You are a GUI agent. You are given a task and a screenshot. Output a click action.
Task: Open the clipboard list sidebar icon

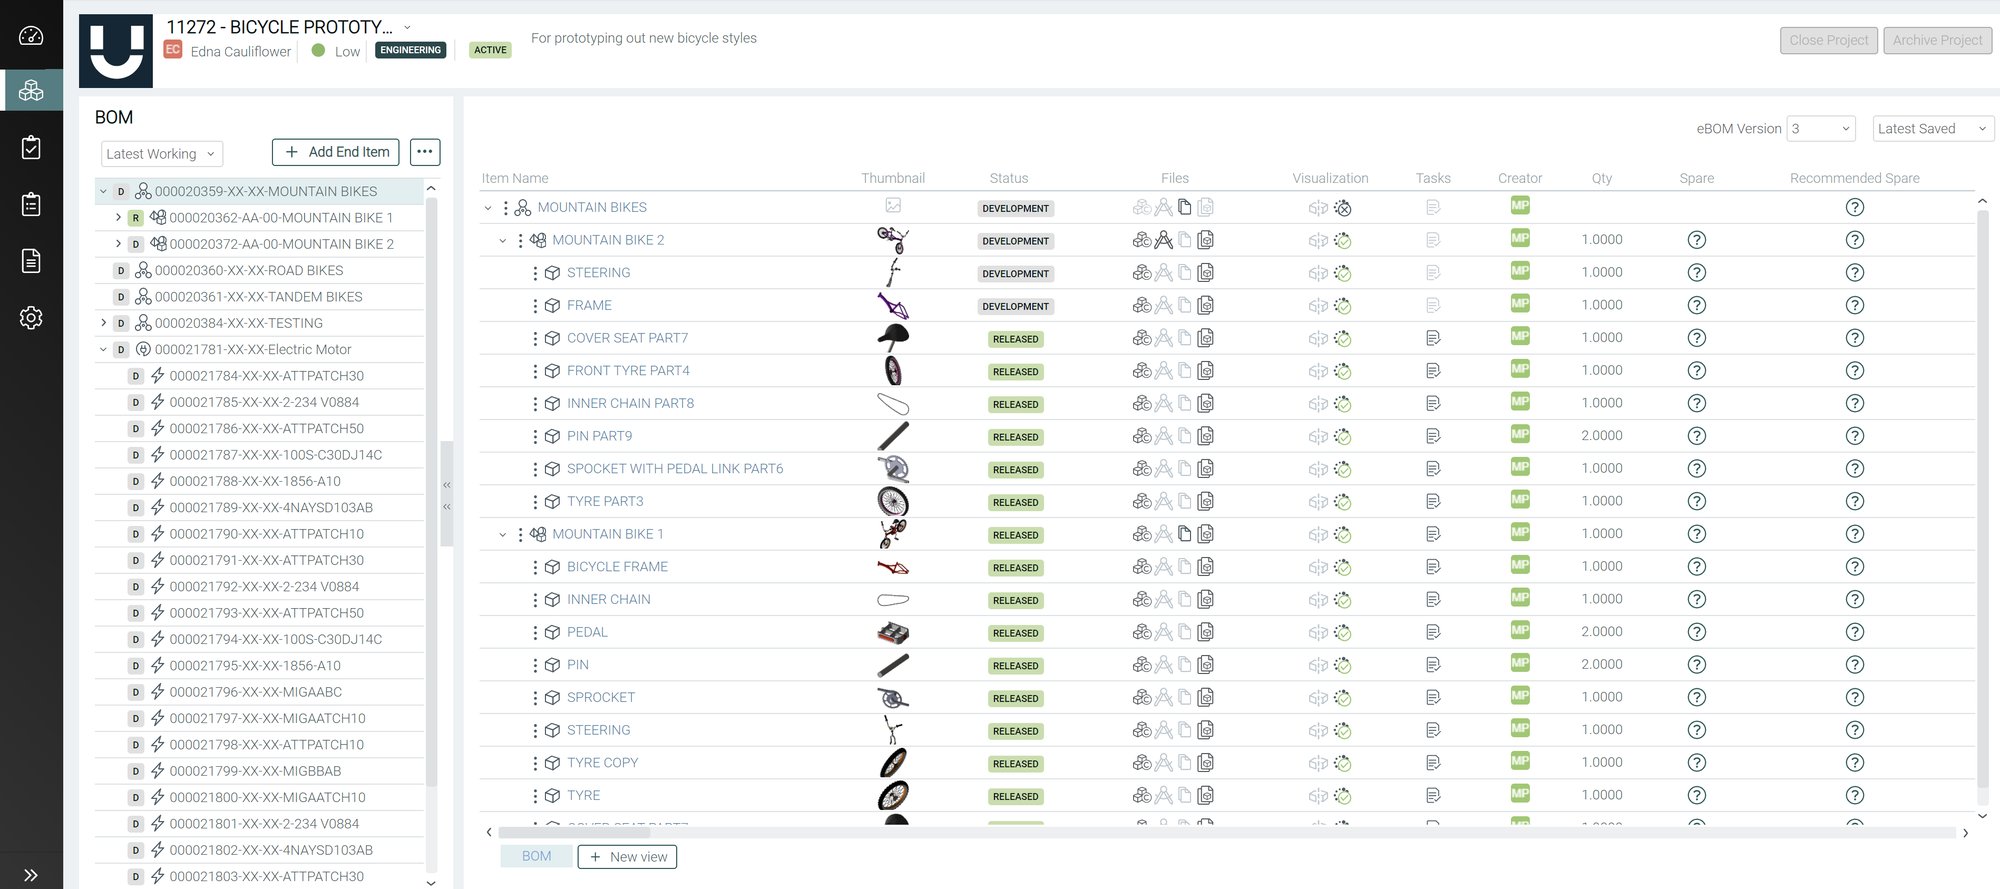click(31, 204)
